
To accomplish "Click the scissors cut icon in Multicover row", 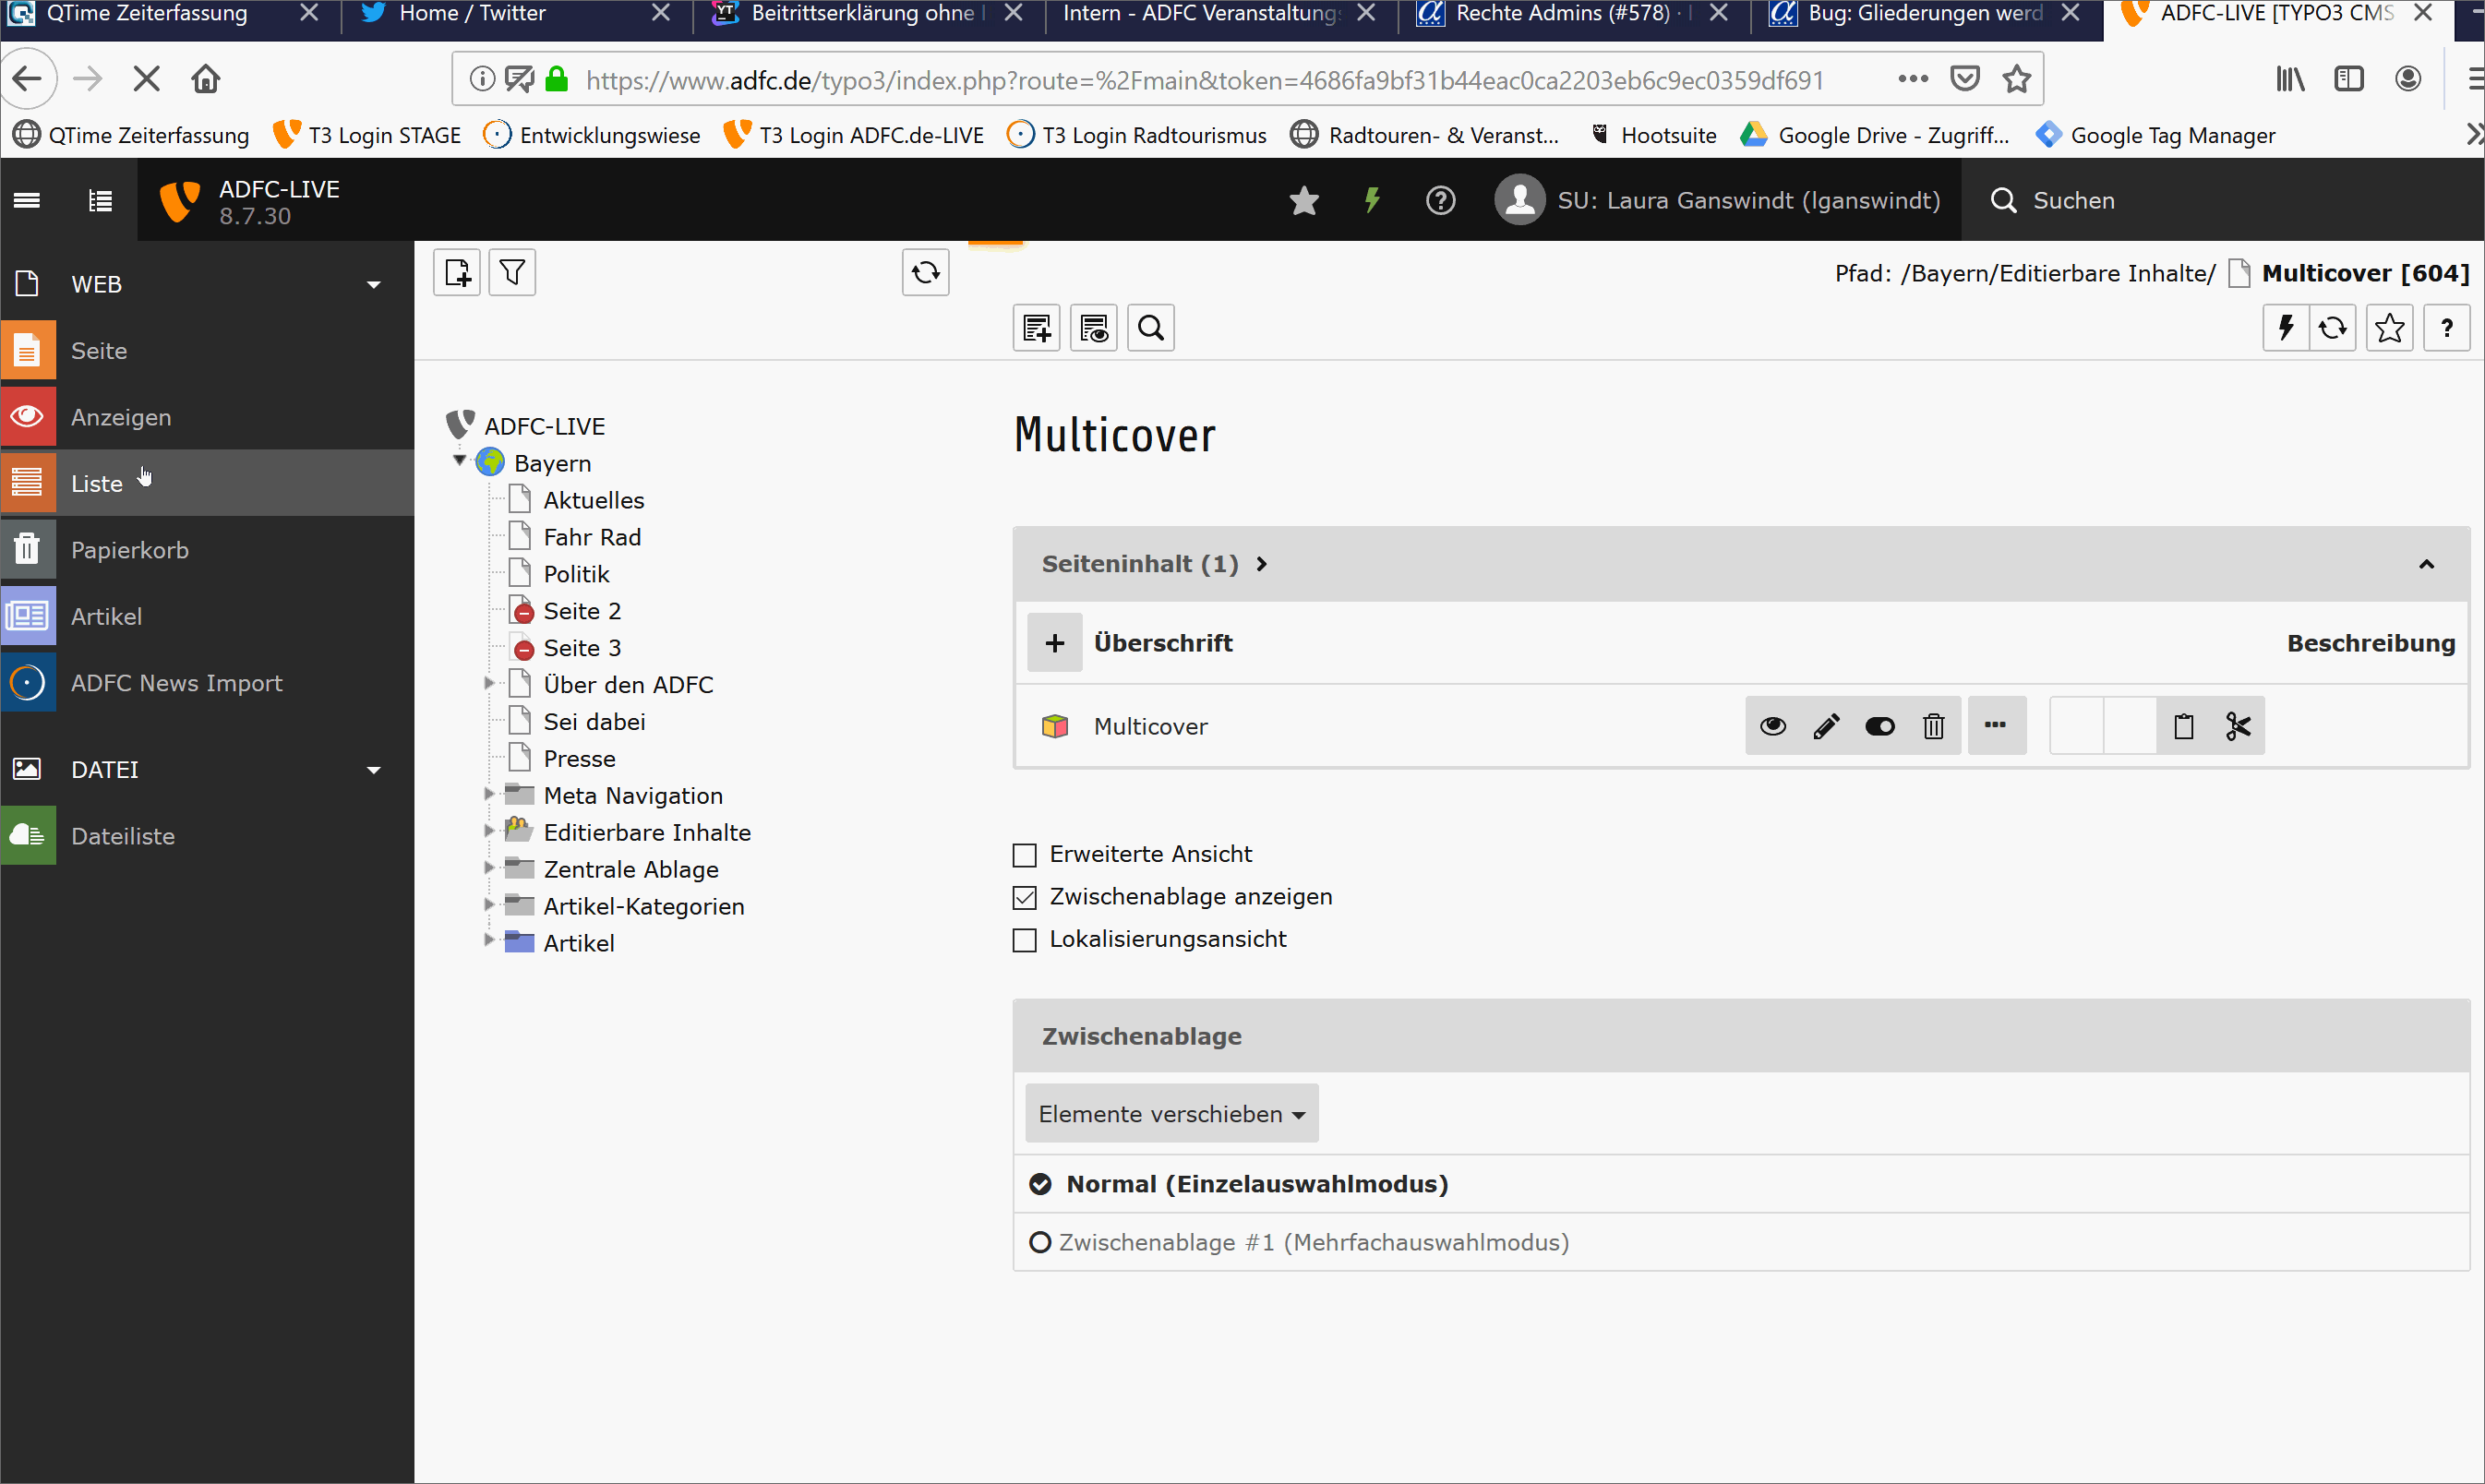I will coord(2238,726).
